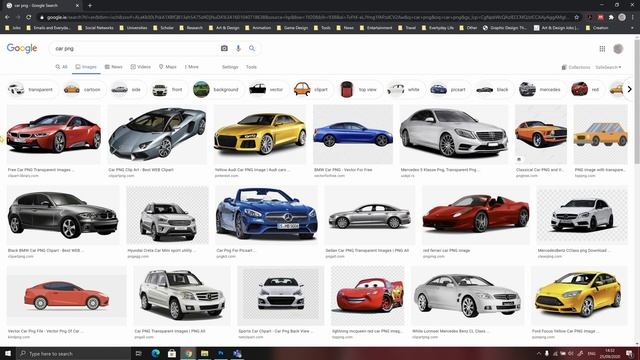Screen dimensions: 640x360
Task: Open search Tools
Action: point(251,67)
